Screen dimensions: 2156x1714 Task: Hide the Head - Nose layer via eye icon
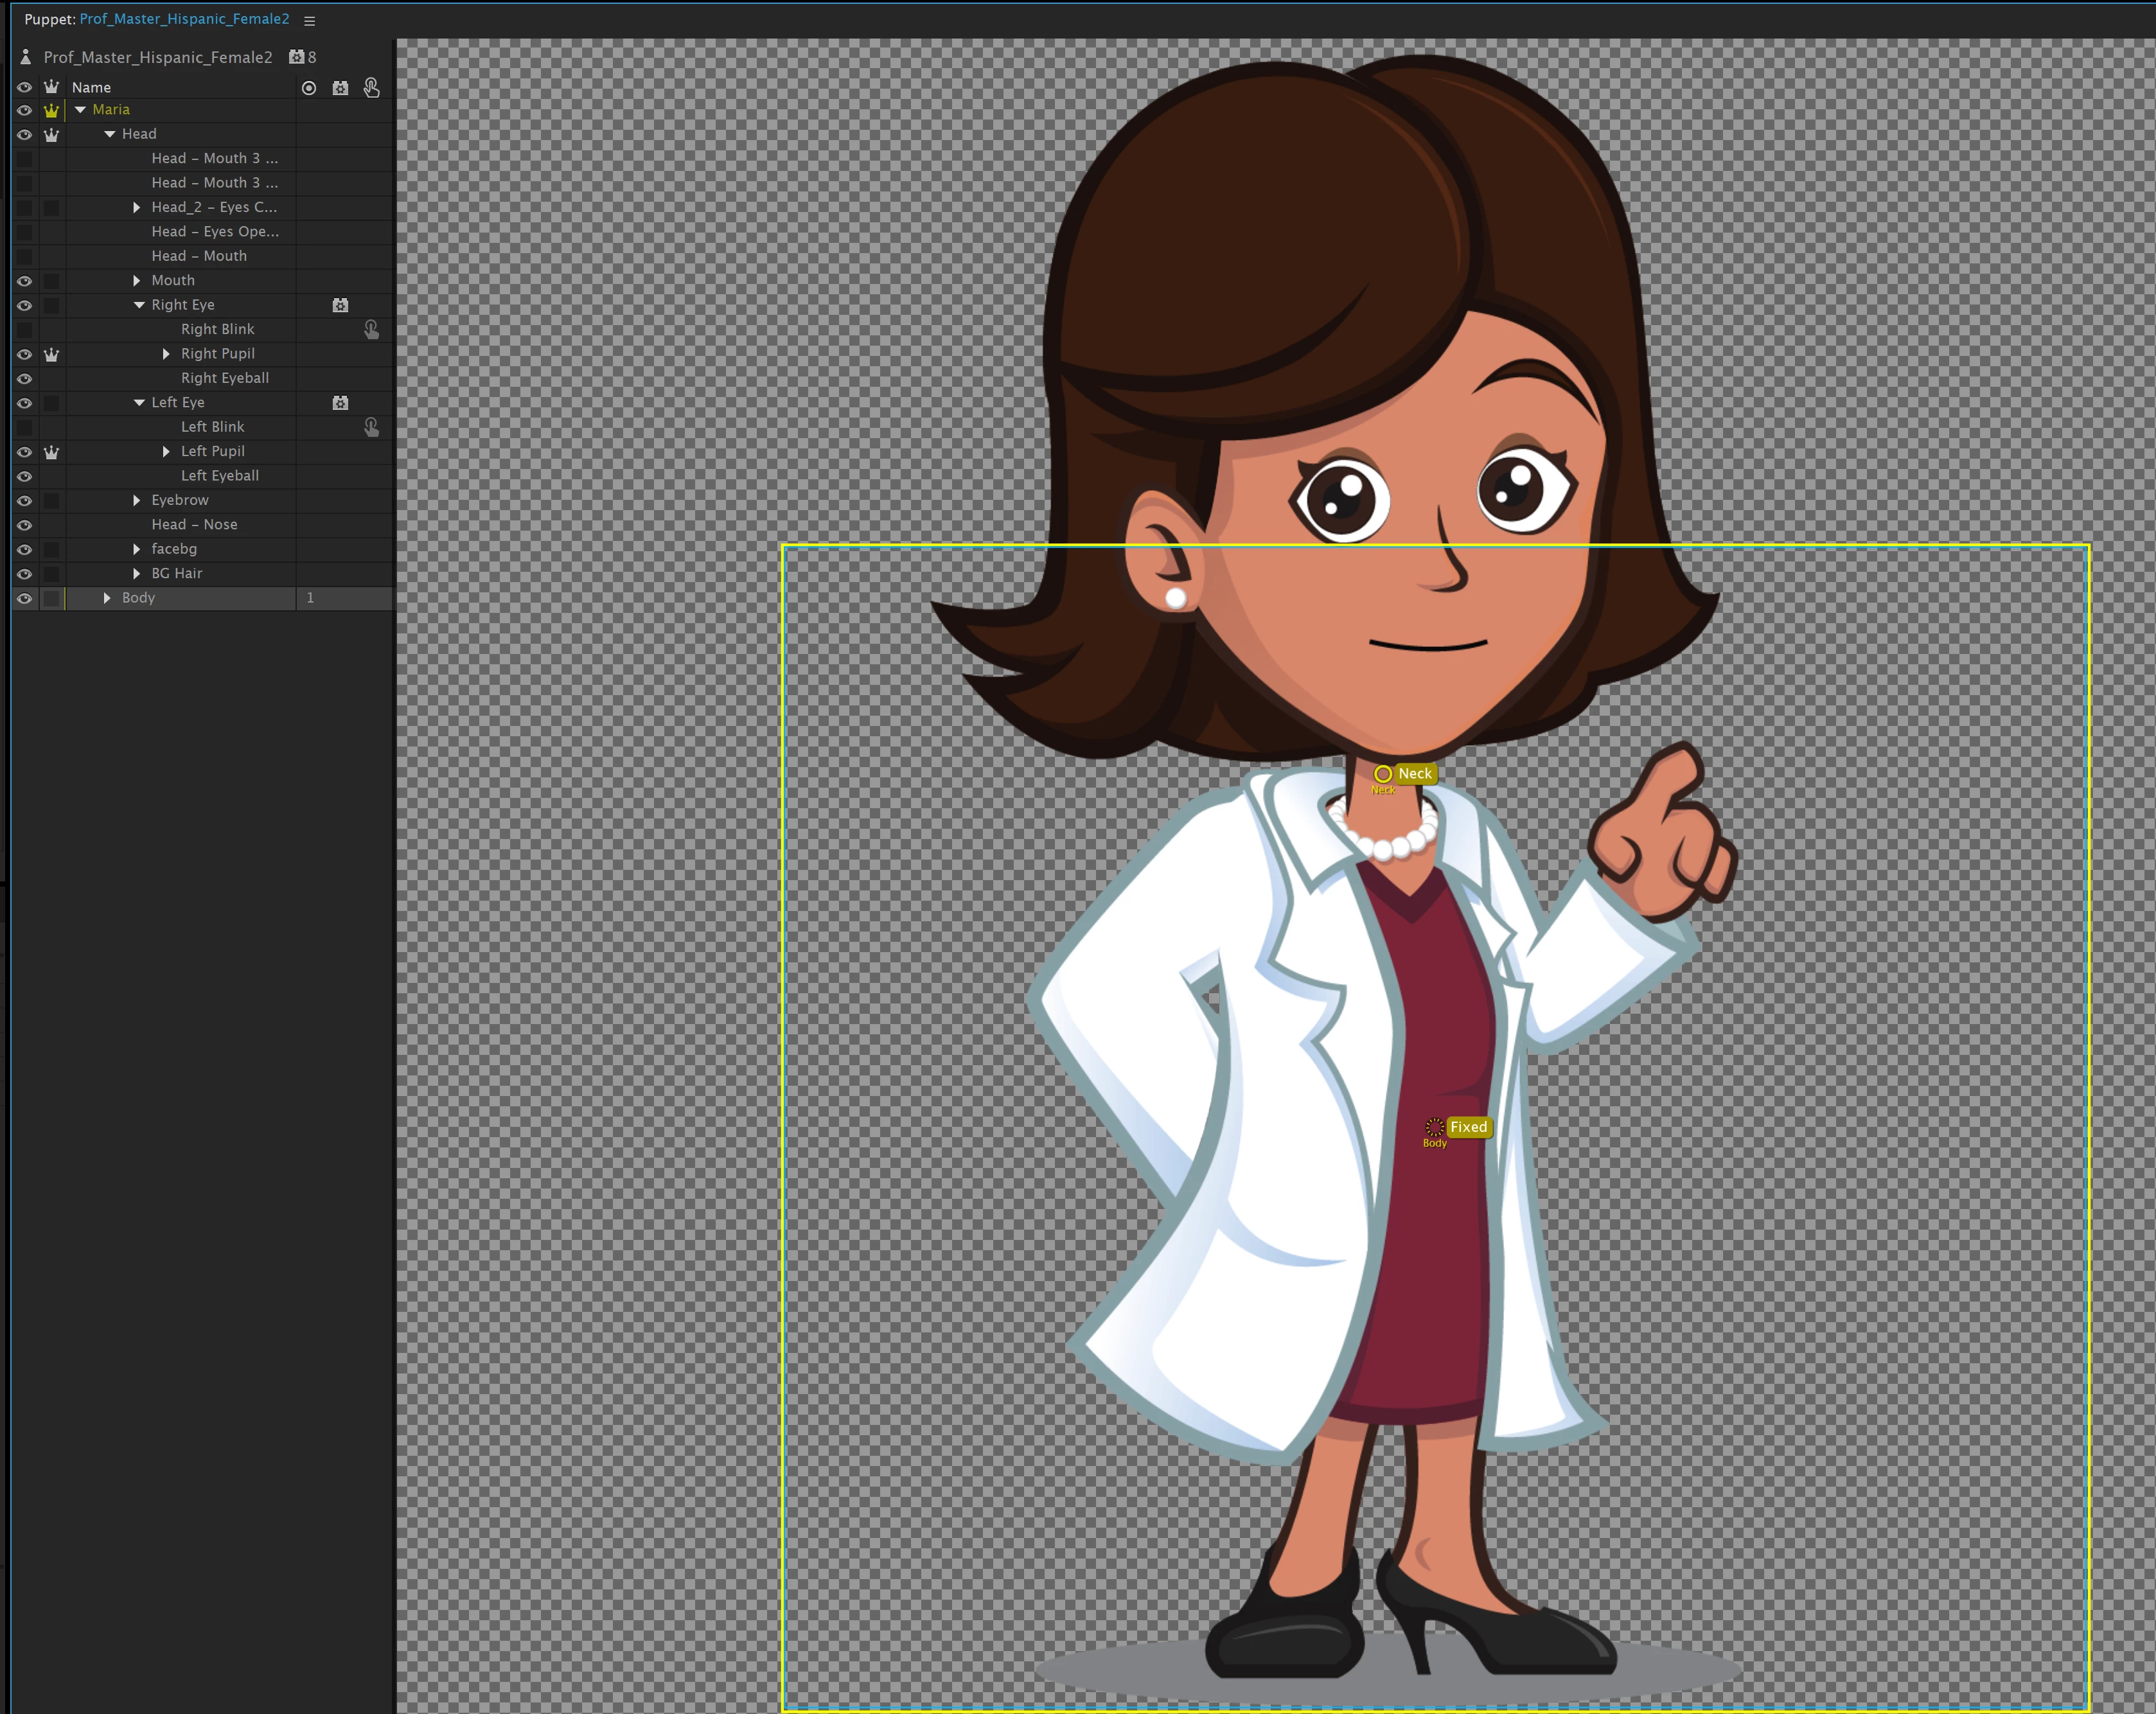click(24, 525)
